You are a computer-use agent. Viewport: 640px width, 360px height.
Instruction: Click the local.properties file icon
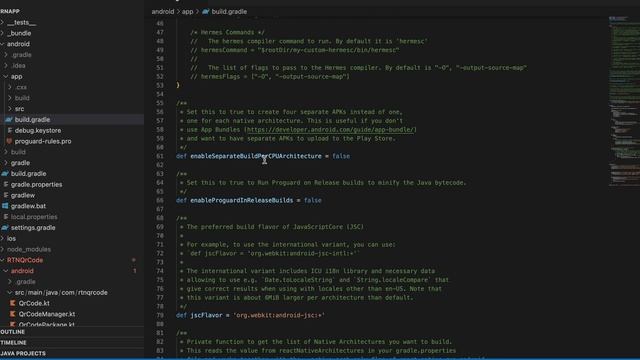(6, 217)
